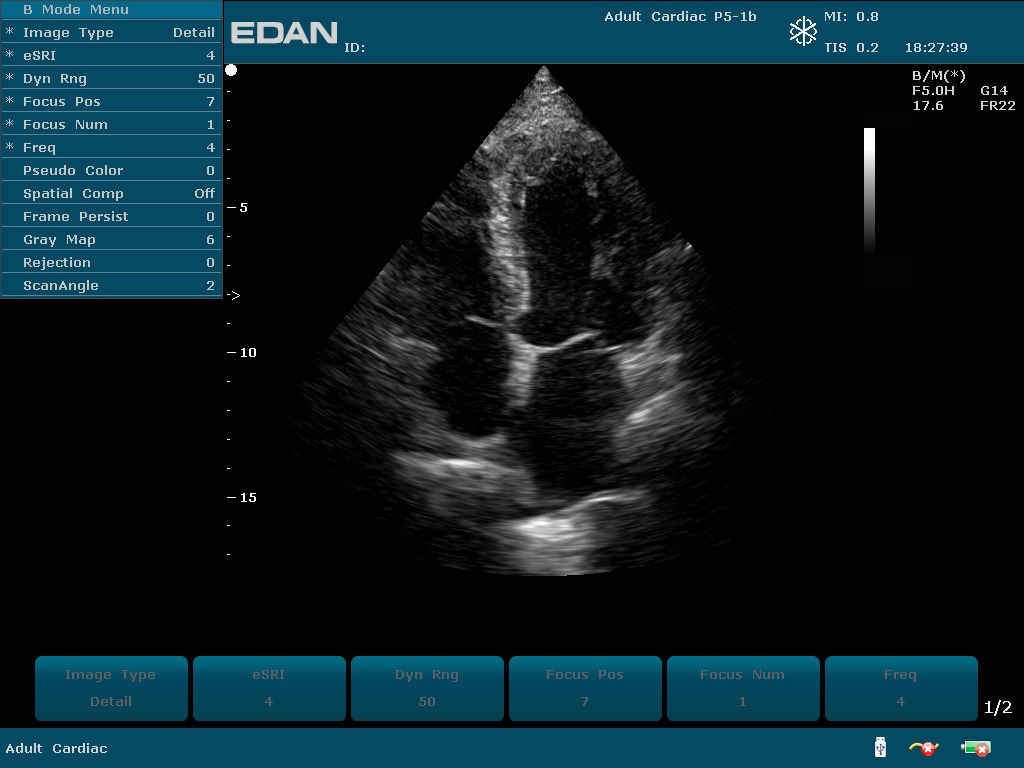Open the disconnected network cable icon
Image resolution: width=1024 pixels, height=768 pixels.
pos(923,748)
